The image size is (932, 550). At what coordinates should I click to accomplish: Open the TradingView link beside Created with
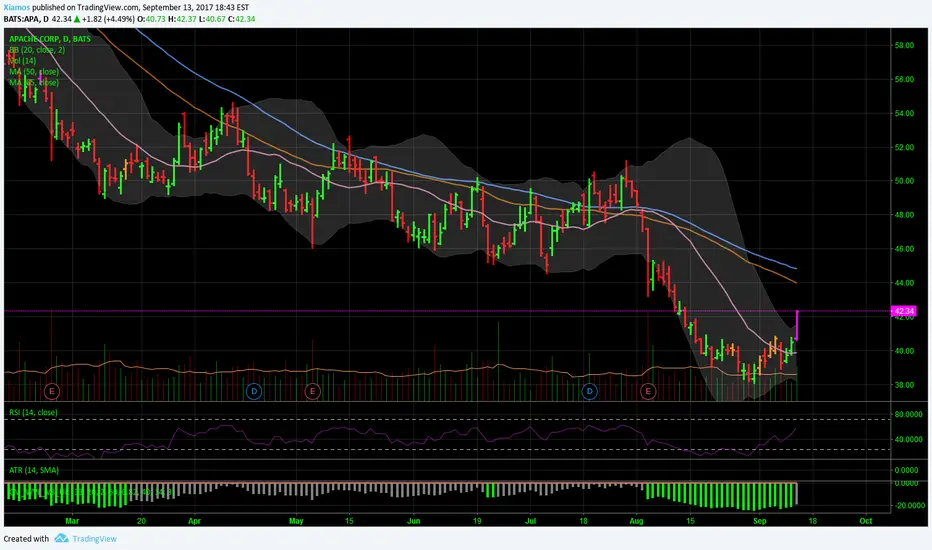(95, 539)
